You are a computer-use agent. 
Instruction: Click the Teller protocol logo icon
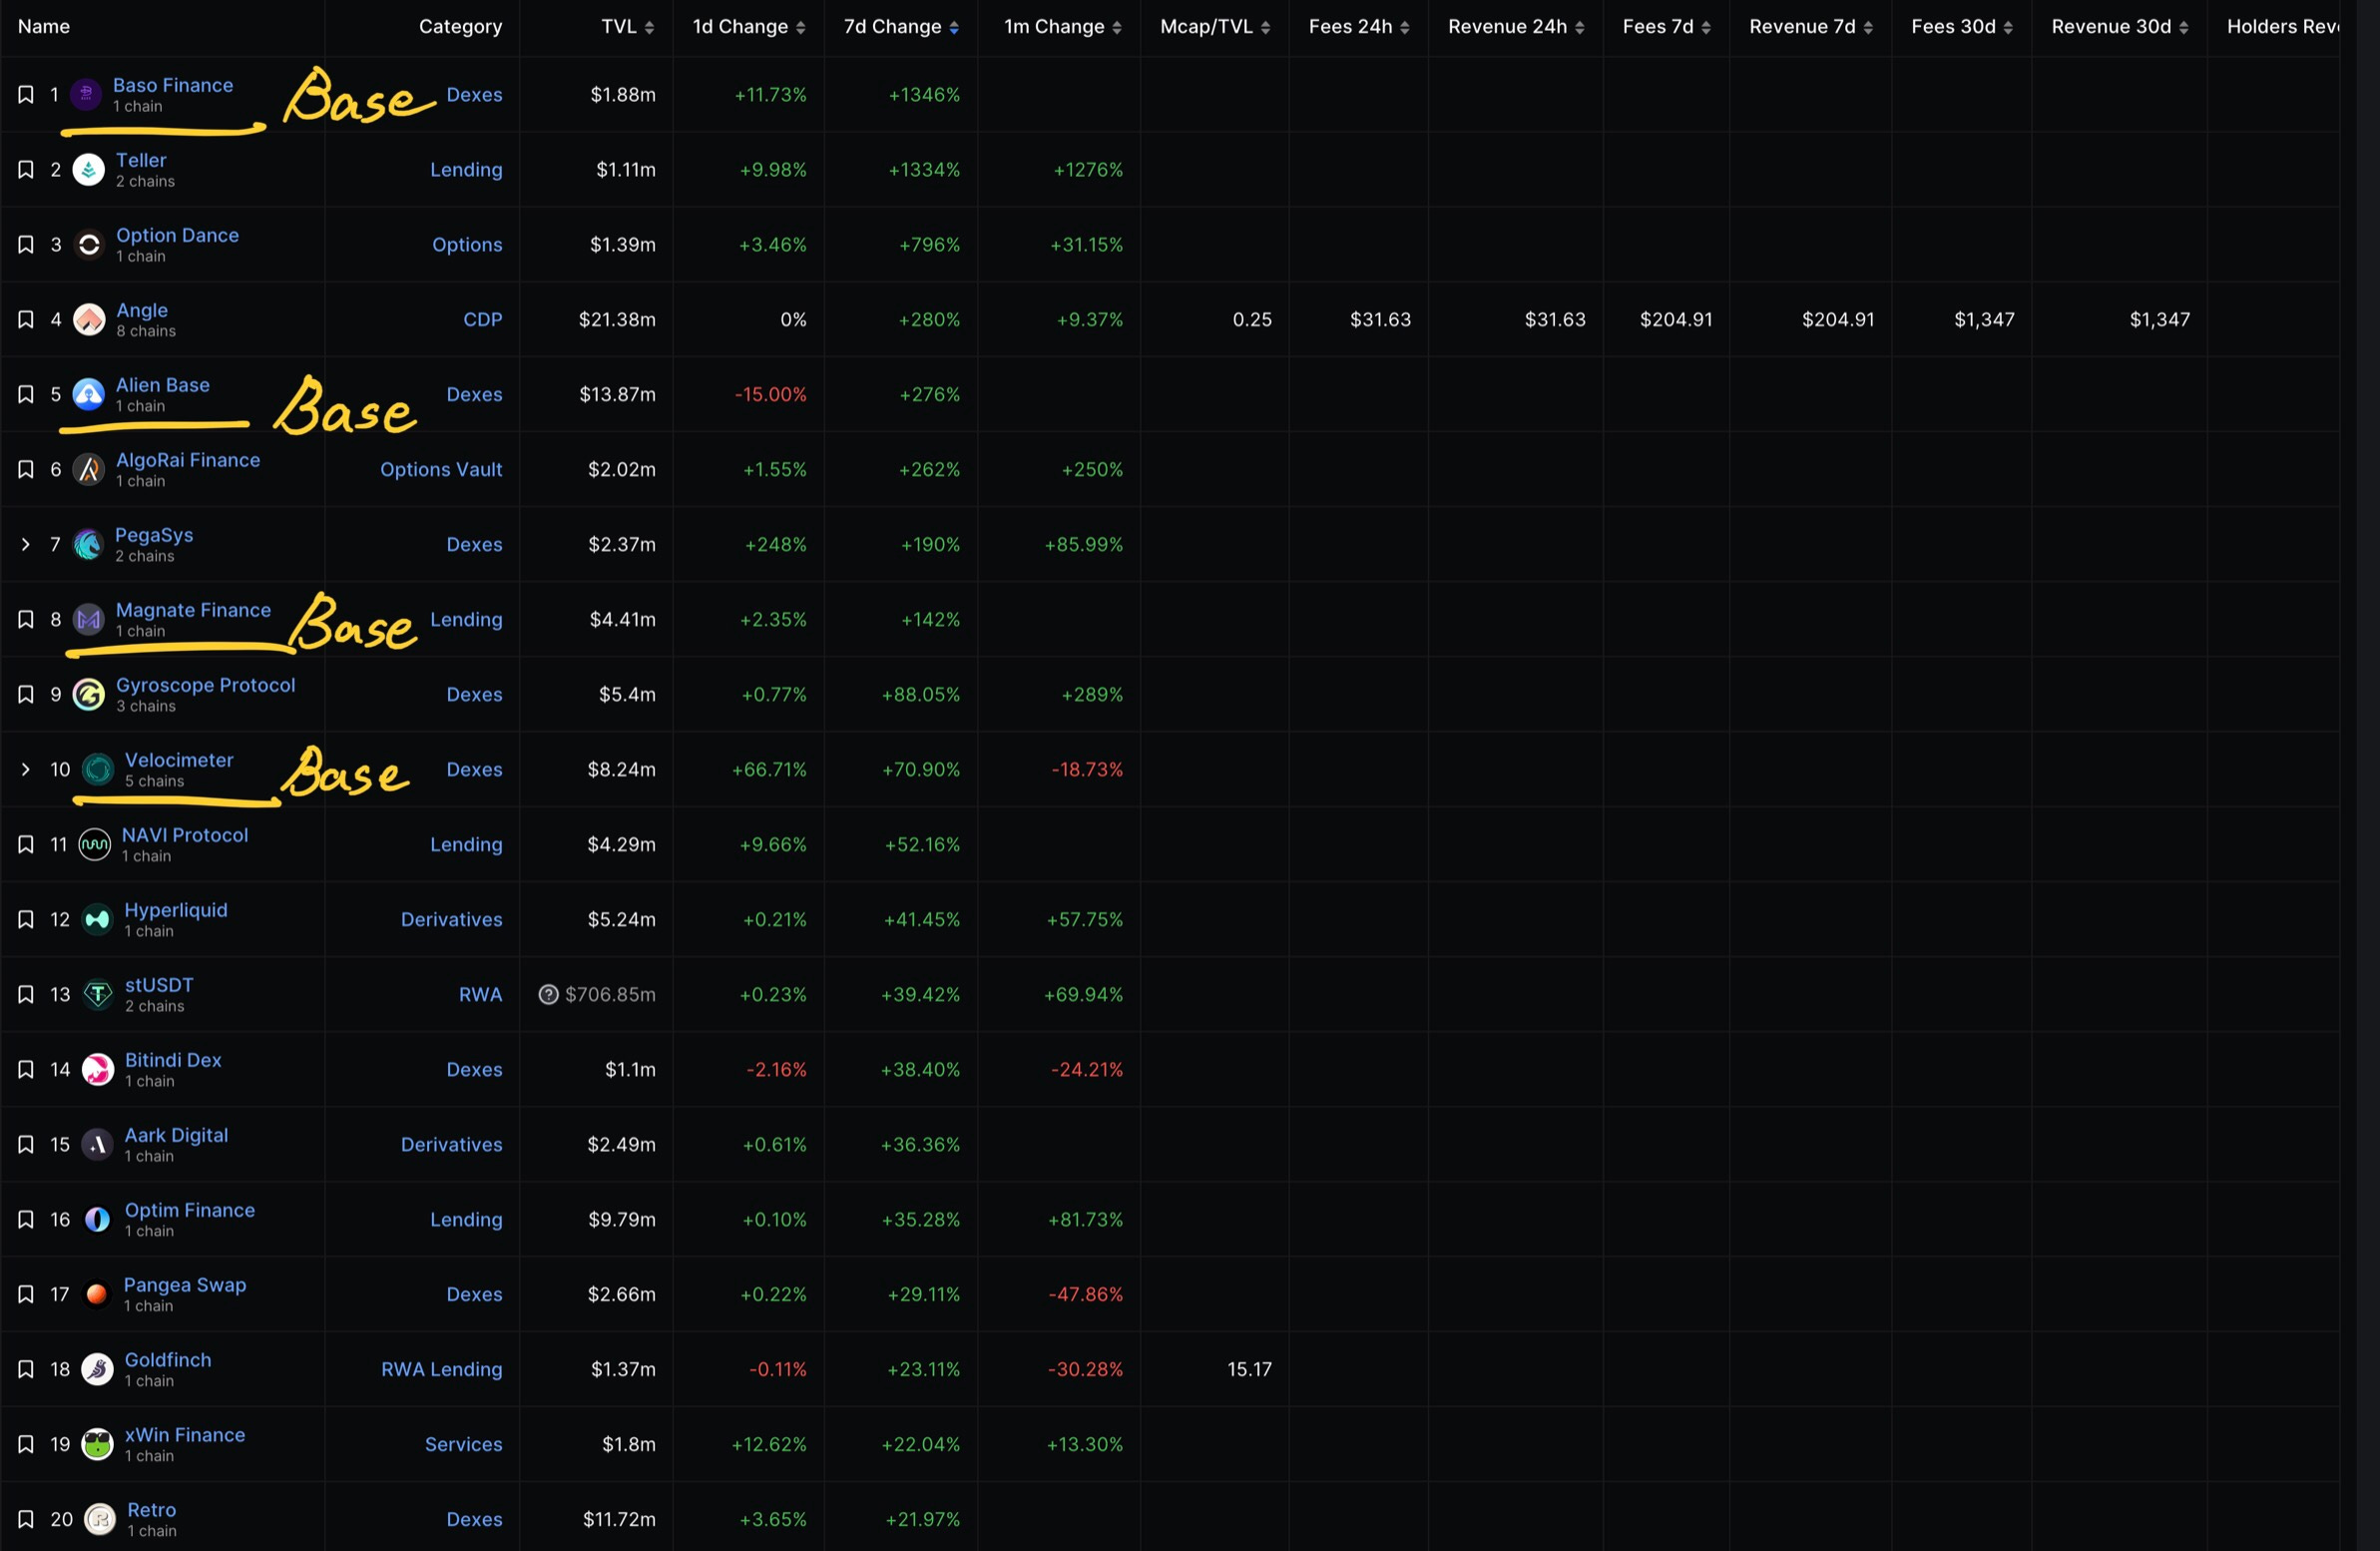point(89,170)
